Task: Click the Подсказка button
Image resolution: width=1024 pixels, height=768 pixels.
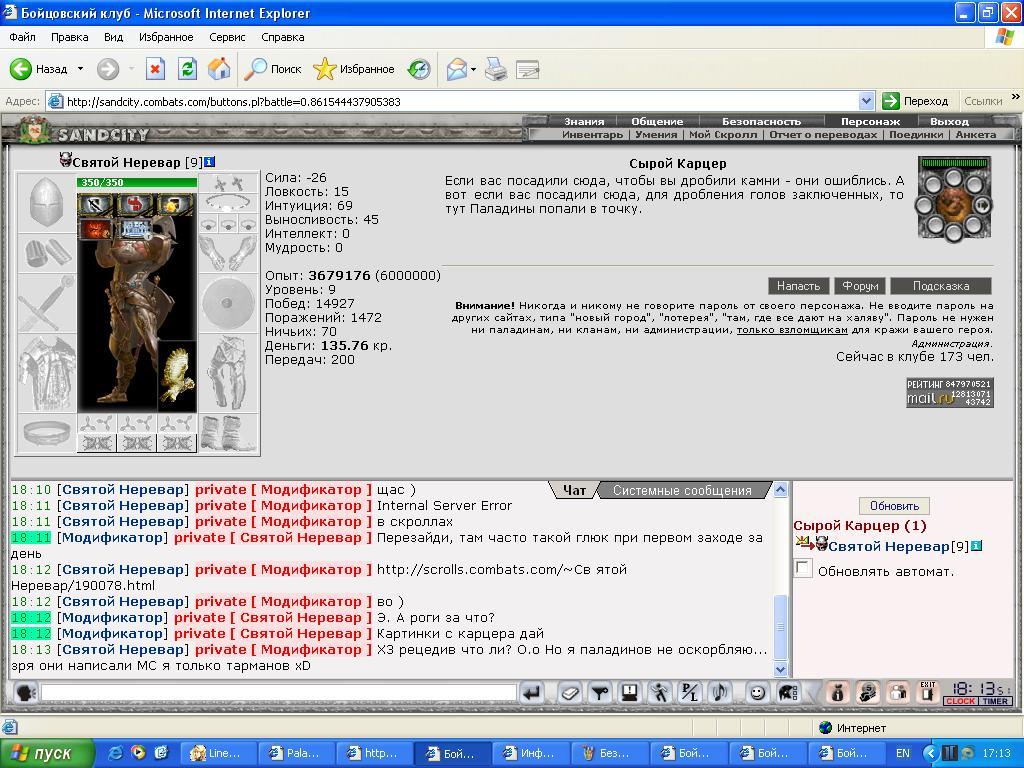Action: [x=940, y=286]
